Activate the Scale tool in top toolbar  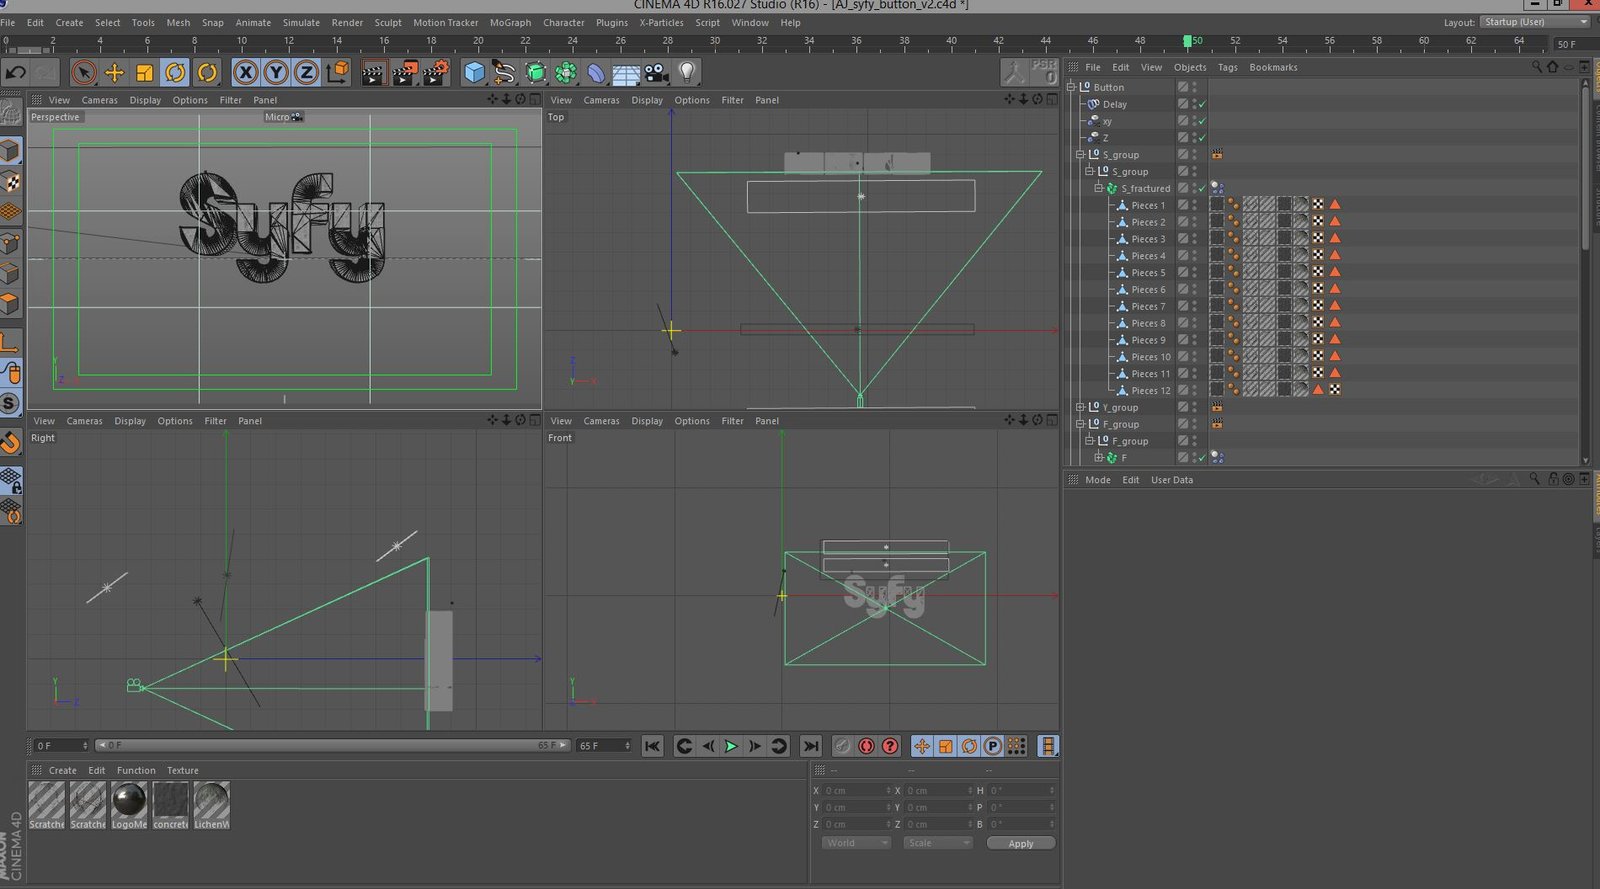(x=145, y=72)
